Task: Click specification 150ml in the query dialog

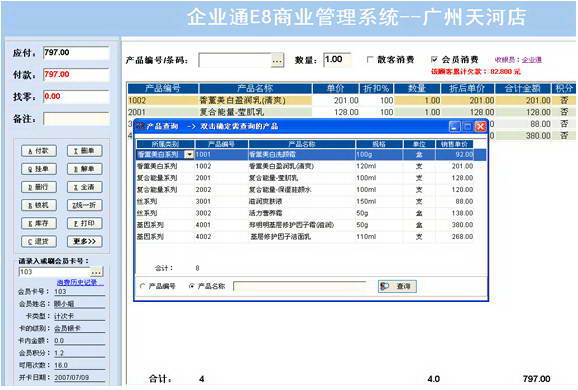Action: [366, 202]
